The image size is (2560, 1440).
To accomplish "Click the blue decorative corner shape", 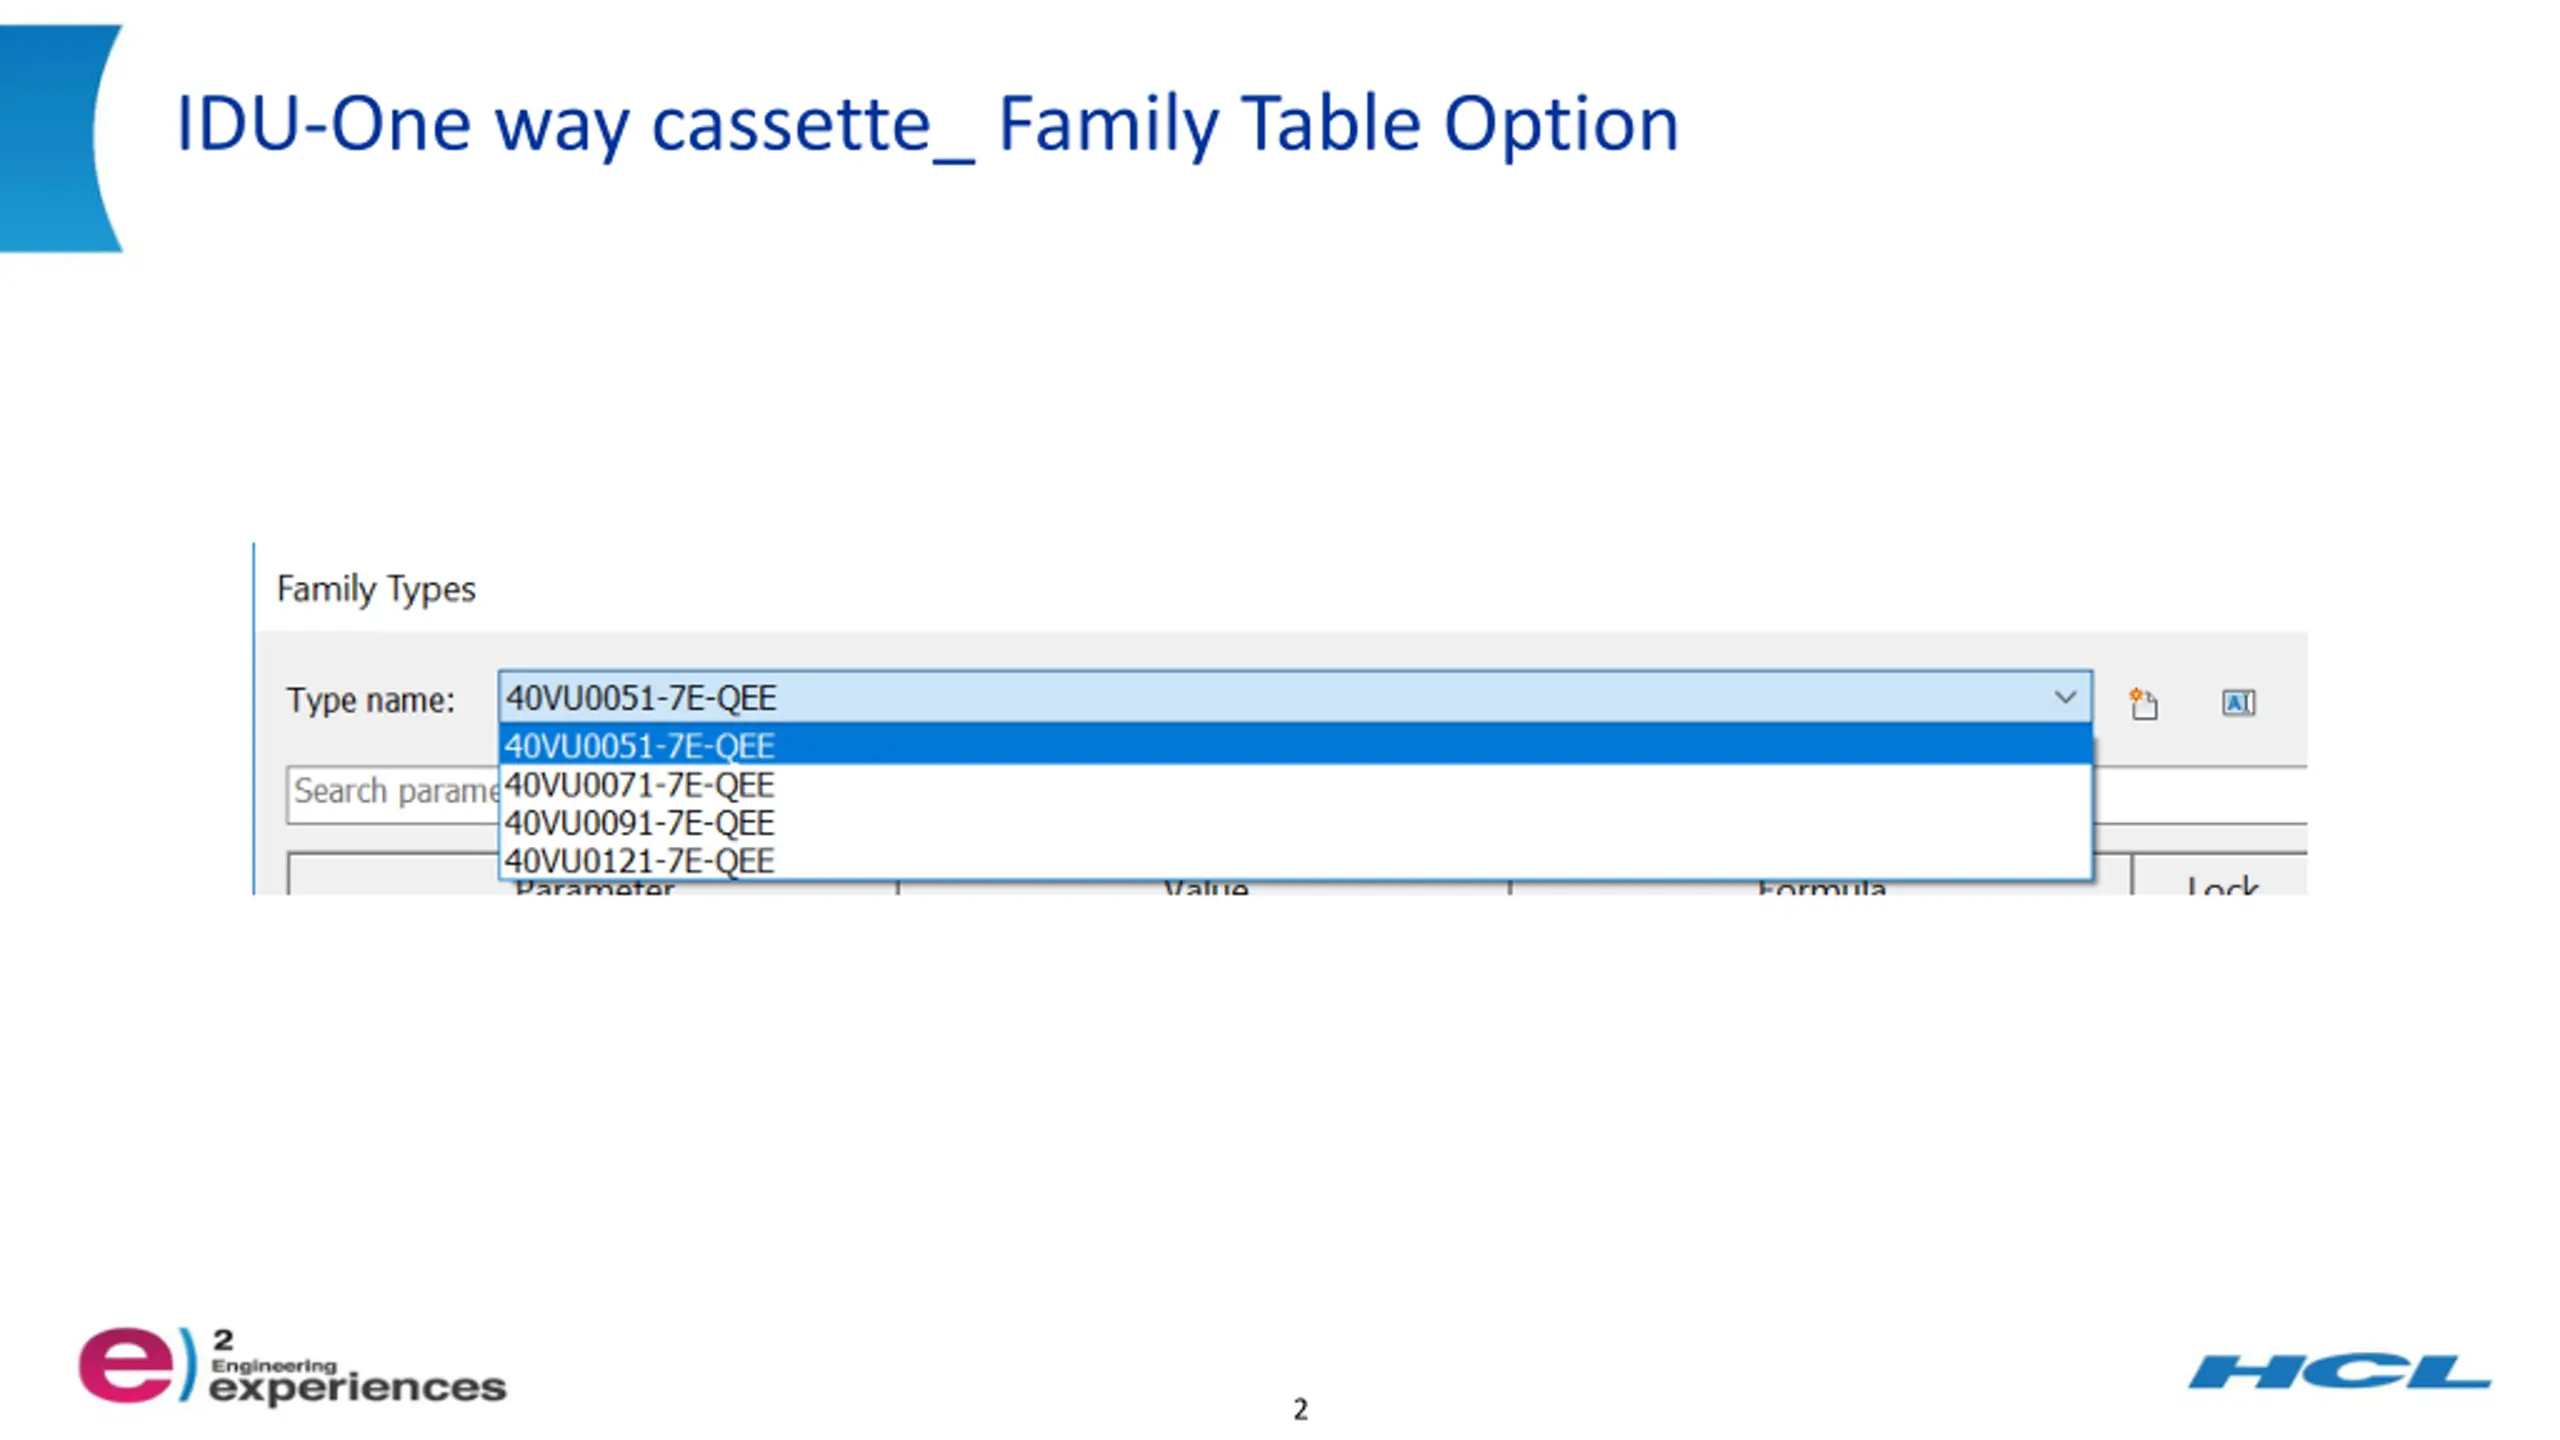I will (58, 138).
